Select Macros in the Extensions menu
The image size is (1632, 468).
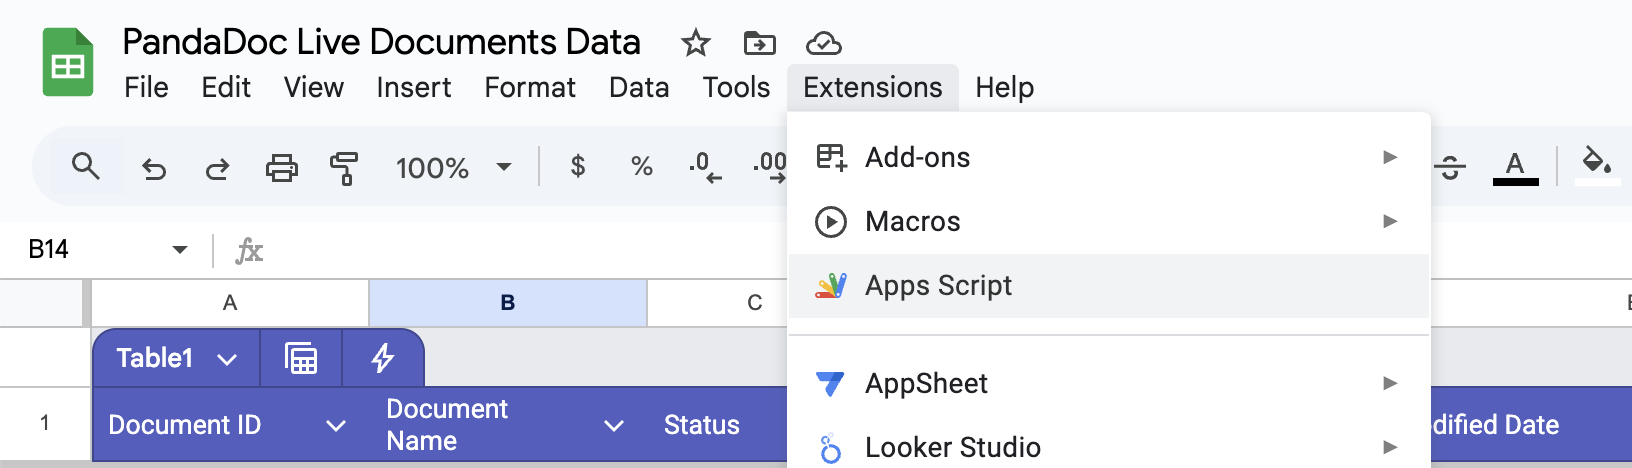[x=1109, y=221]
